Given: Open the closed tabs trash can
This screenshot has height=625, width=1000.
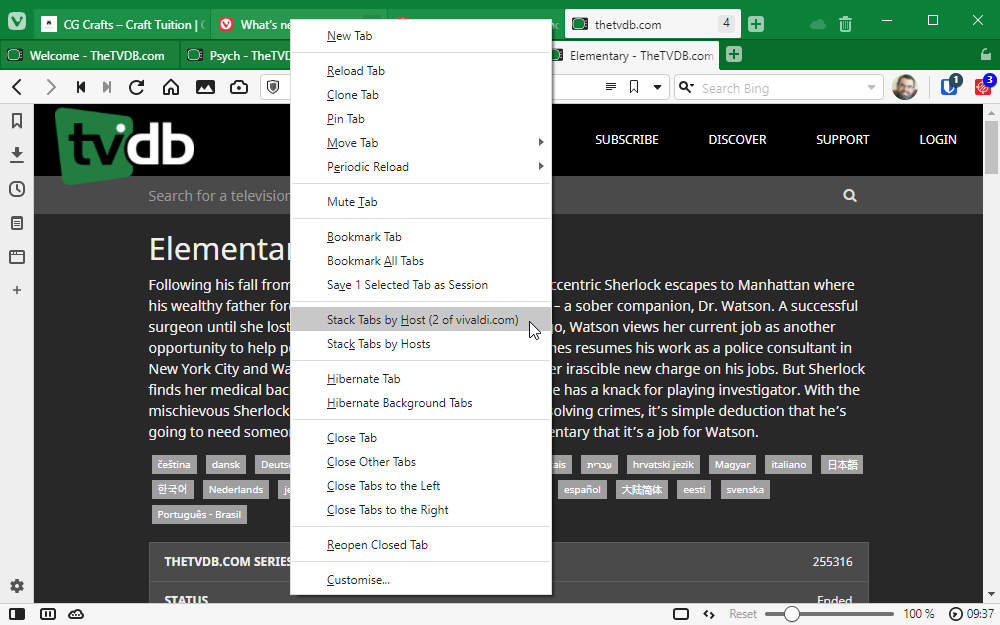Looking at the screenshot, I should pos(845,24).
